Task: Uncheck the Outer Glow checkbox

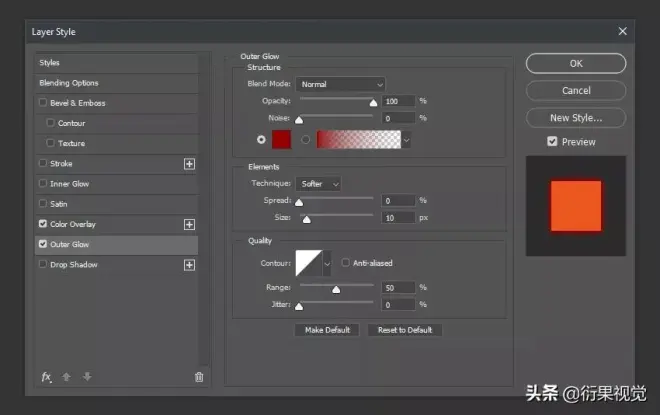Action: coord(43,244)
